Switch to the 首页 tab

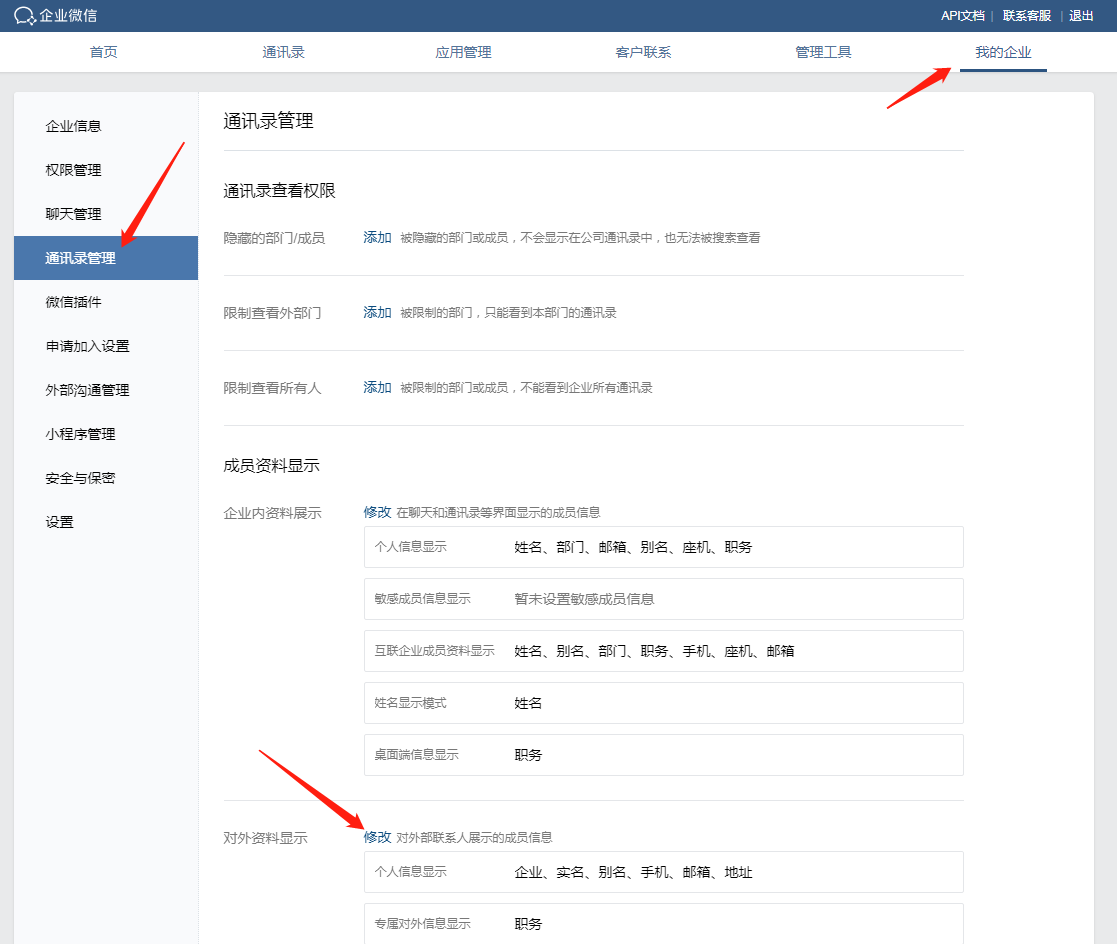(x=103, y=52)
